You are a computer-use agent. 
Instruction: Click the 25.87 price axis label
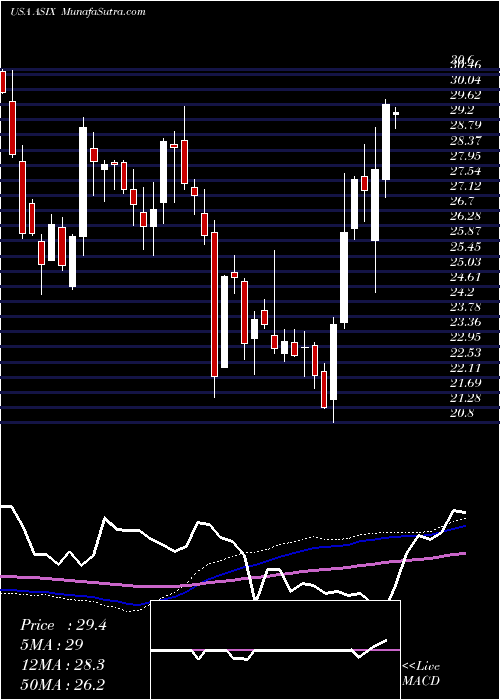(466, 231)
